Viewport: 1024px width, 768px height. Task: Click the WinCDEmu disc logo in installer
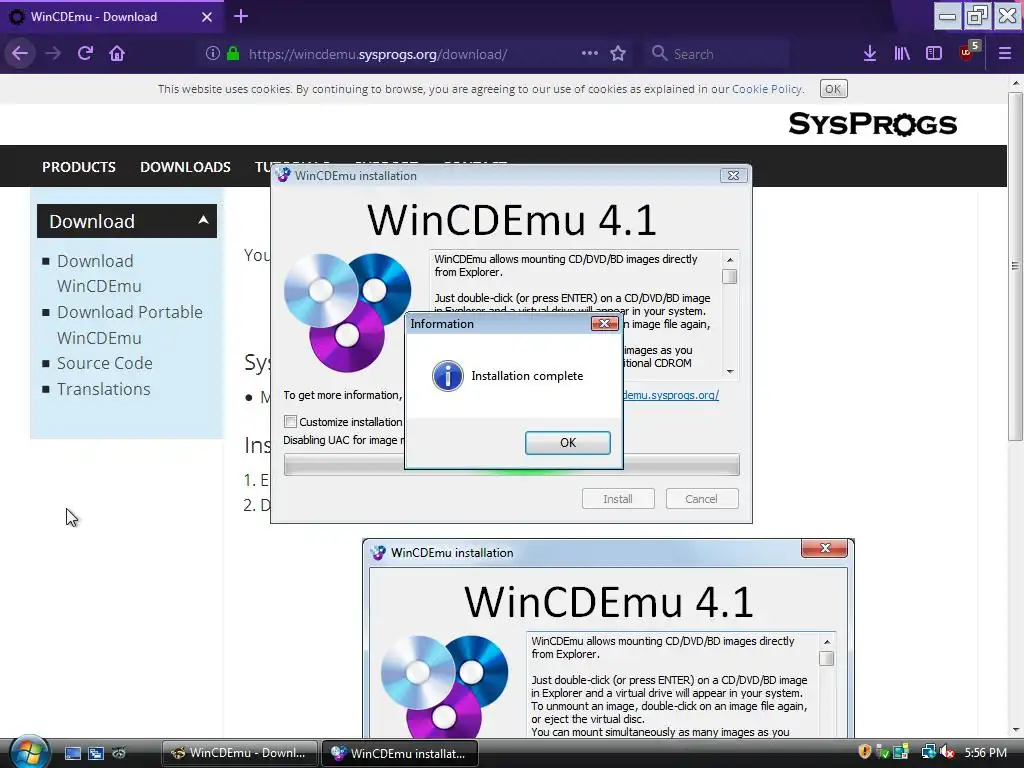pos(347,312)
